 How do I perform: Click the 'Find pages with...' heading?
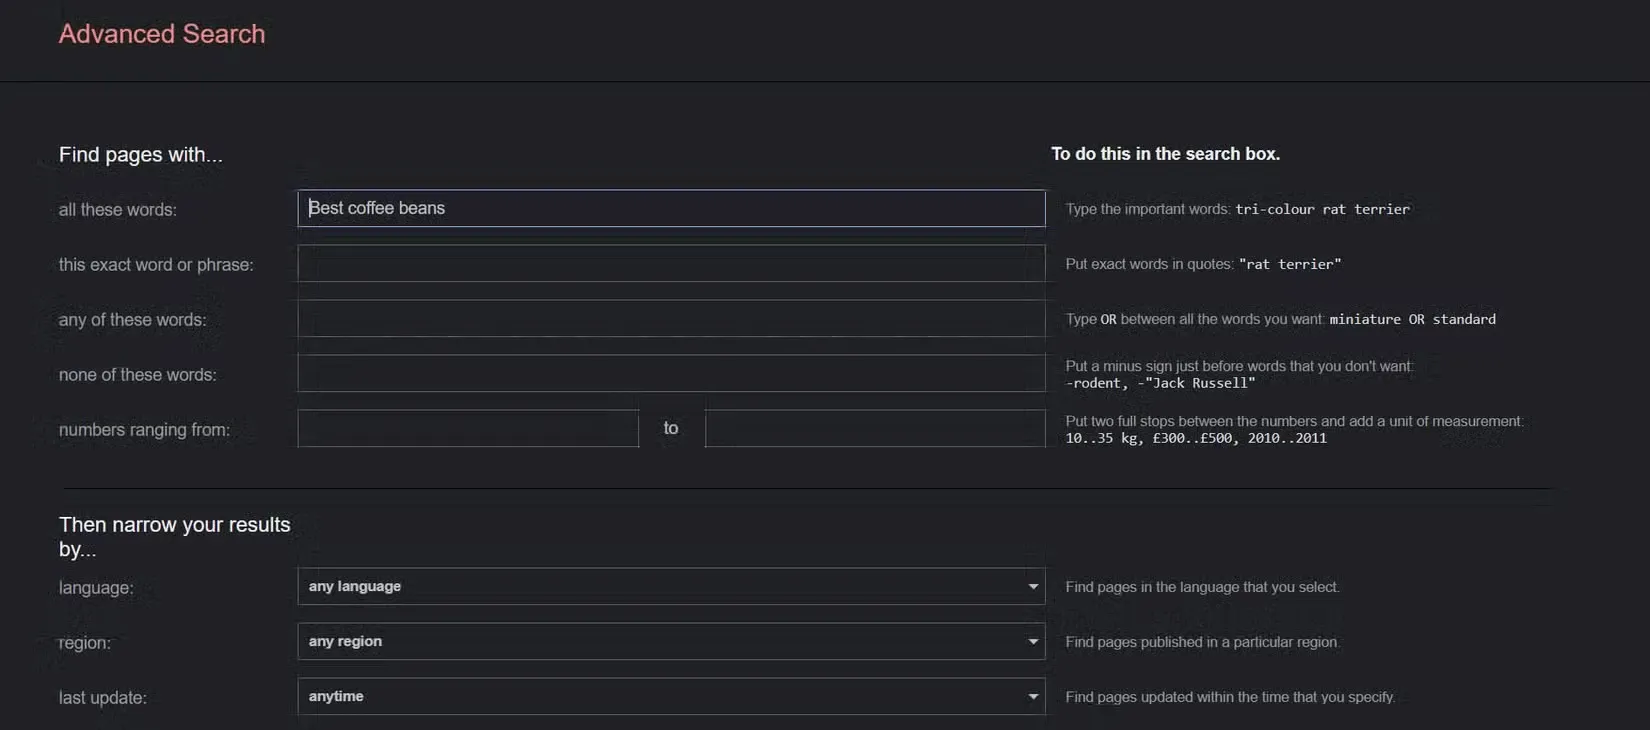pos(141,155)
